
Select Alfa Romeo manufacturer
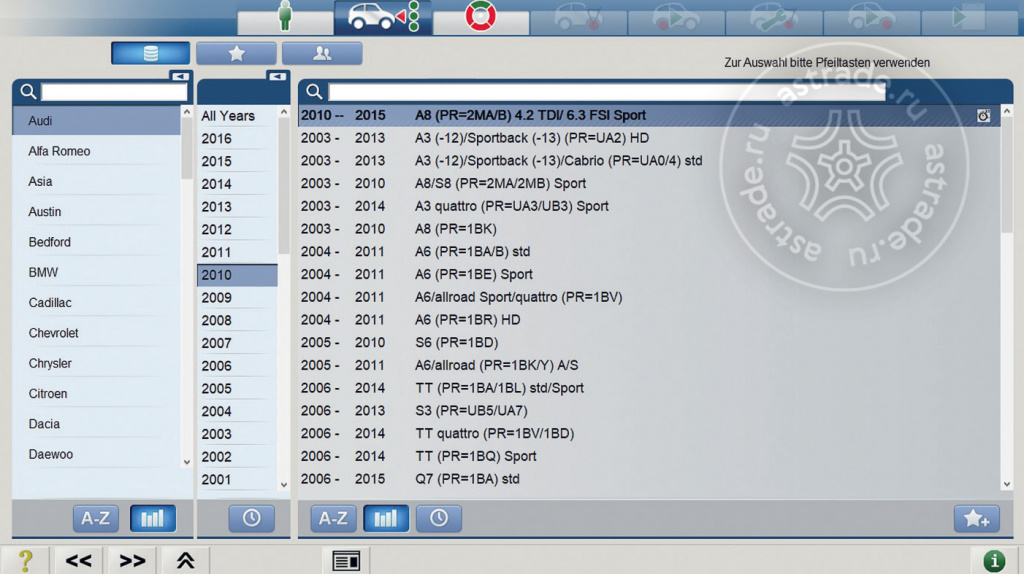[x=96, y=151]
